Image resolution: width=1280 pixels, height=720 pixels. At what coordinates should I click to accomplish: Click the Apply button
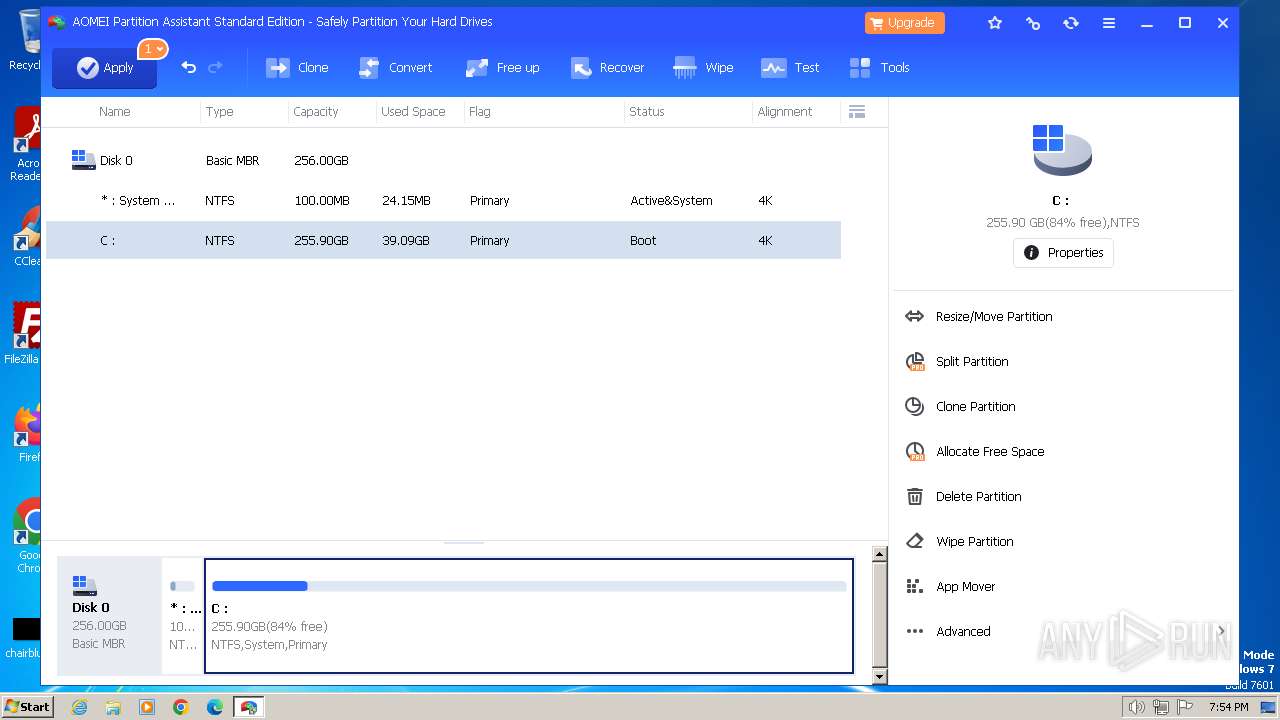tap(104, 67)
